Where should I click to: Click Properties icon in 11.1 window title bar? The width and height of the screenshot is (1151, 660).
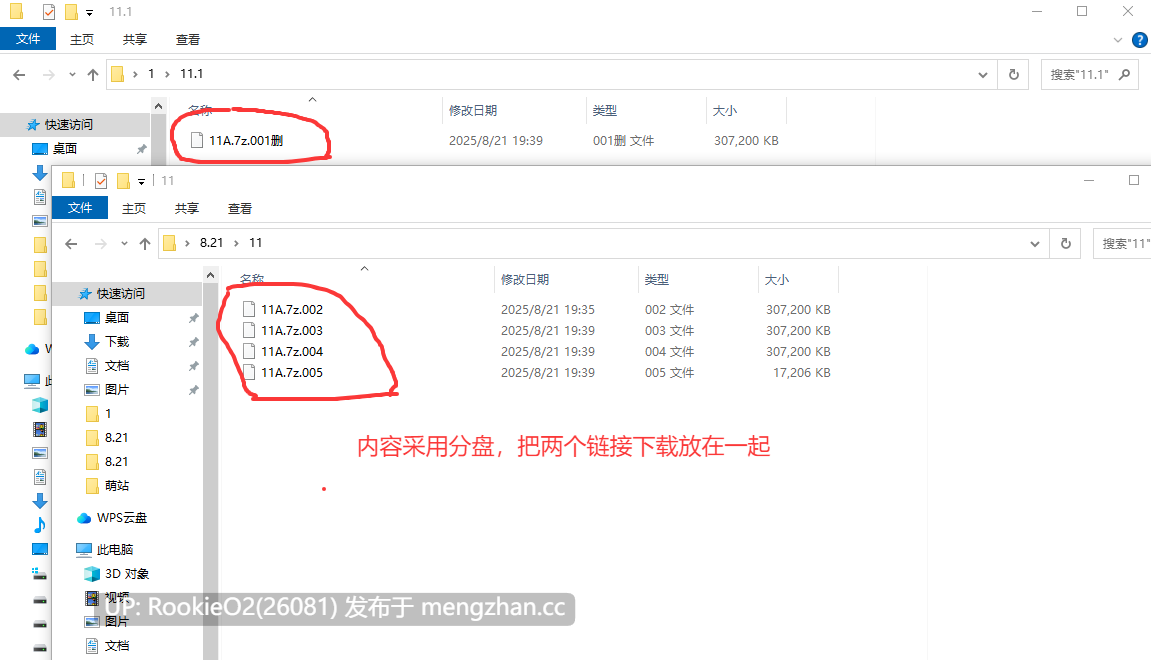pos(49,12)
